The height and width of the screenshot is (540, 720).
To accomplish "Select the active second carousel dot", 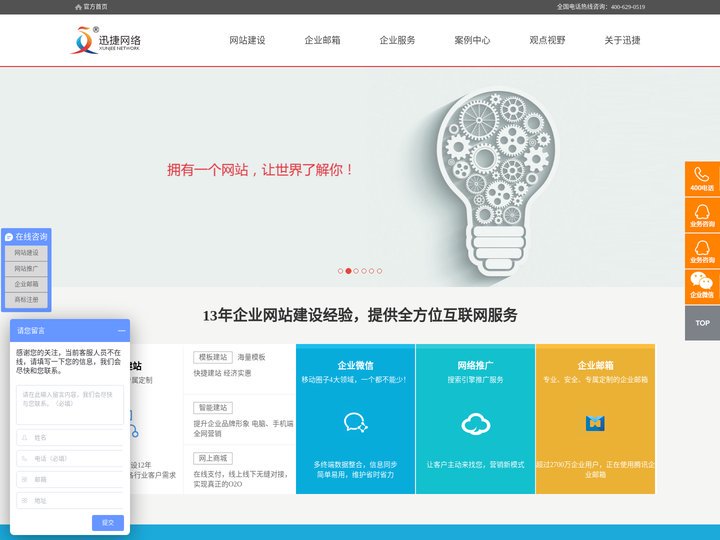I will [x=348, y=271].
